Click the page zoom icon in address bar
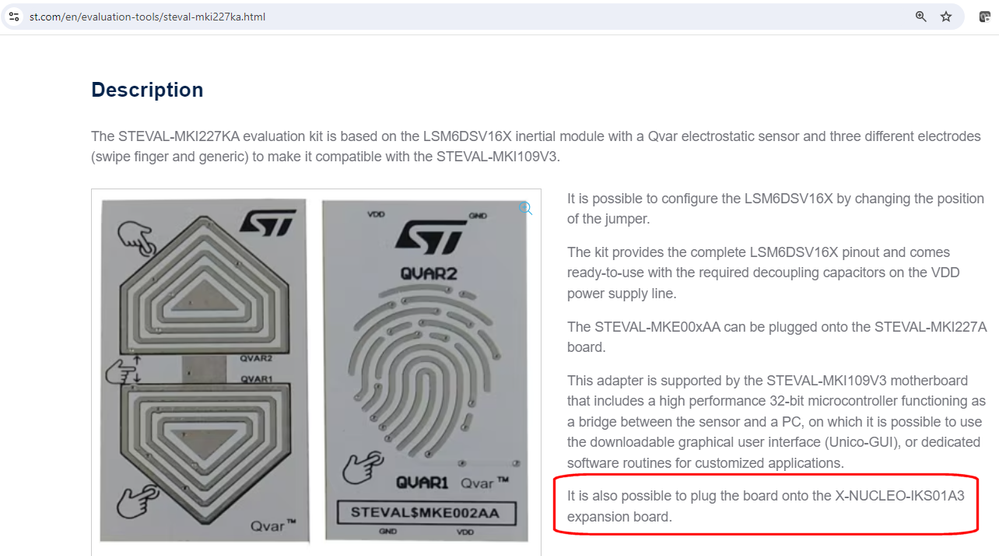The height and width of the screenshot is (556, 999). (921, 17)
